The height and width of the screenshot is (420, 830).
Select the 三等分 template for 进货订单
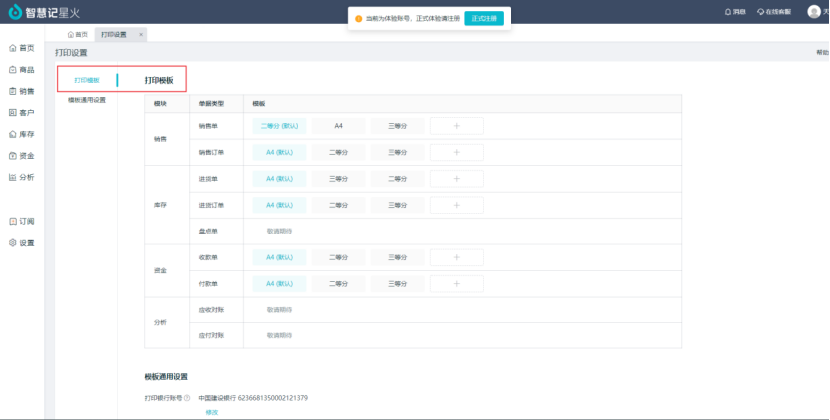pyautogui.click(x=398, y=205)
